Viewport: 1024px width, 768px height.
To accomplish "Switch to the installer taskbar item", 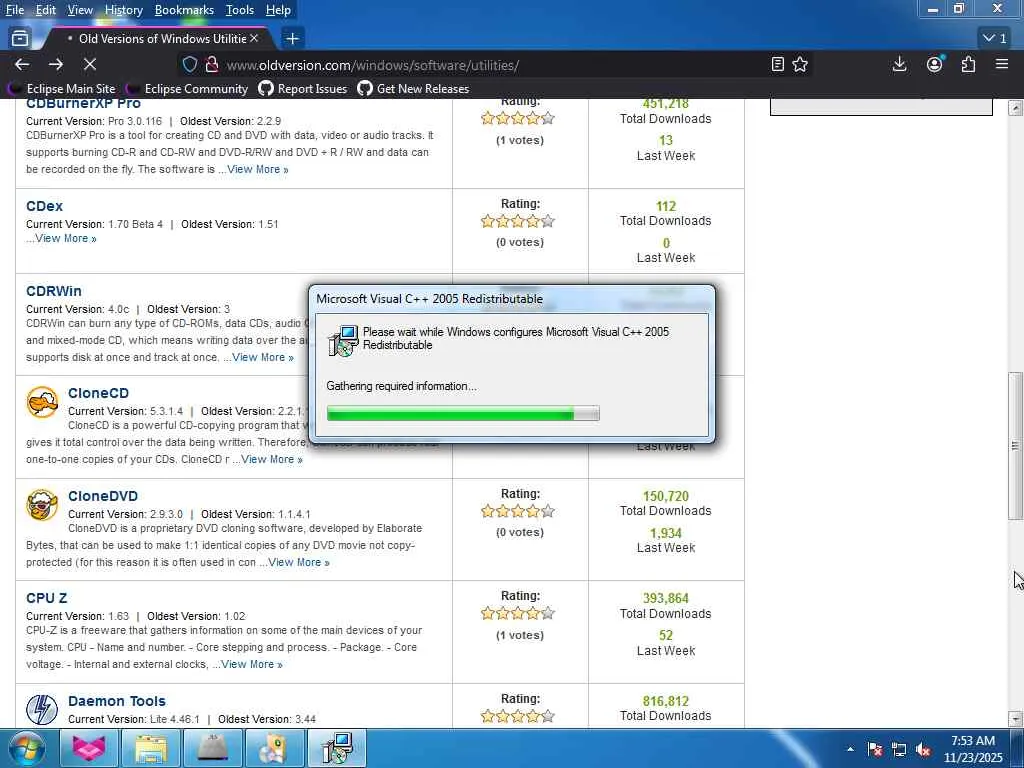I will point(337,748).
